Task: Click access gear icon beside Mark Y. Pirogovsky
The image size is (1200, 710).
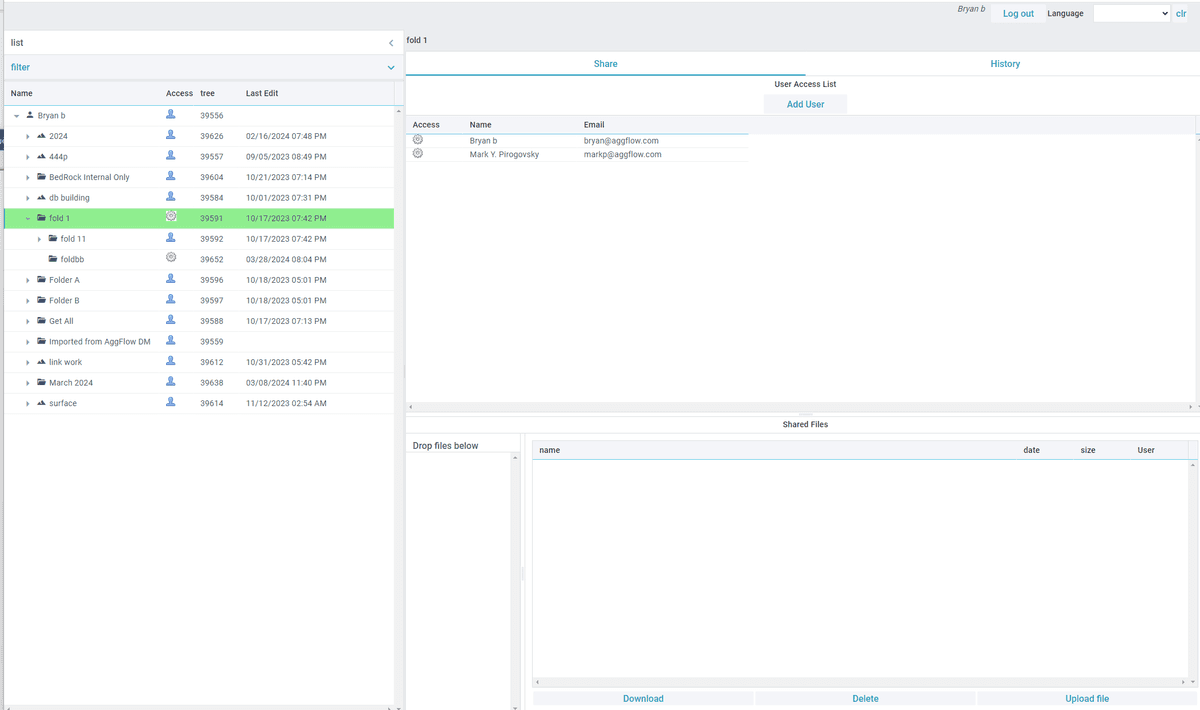Action: coord(418,154)
